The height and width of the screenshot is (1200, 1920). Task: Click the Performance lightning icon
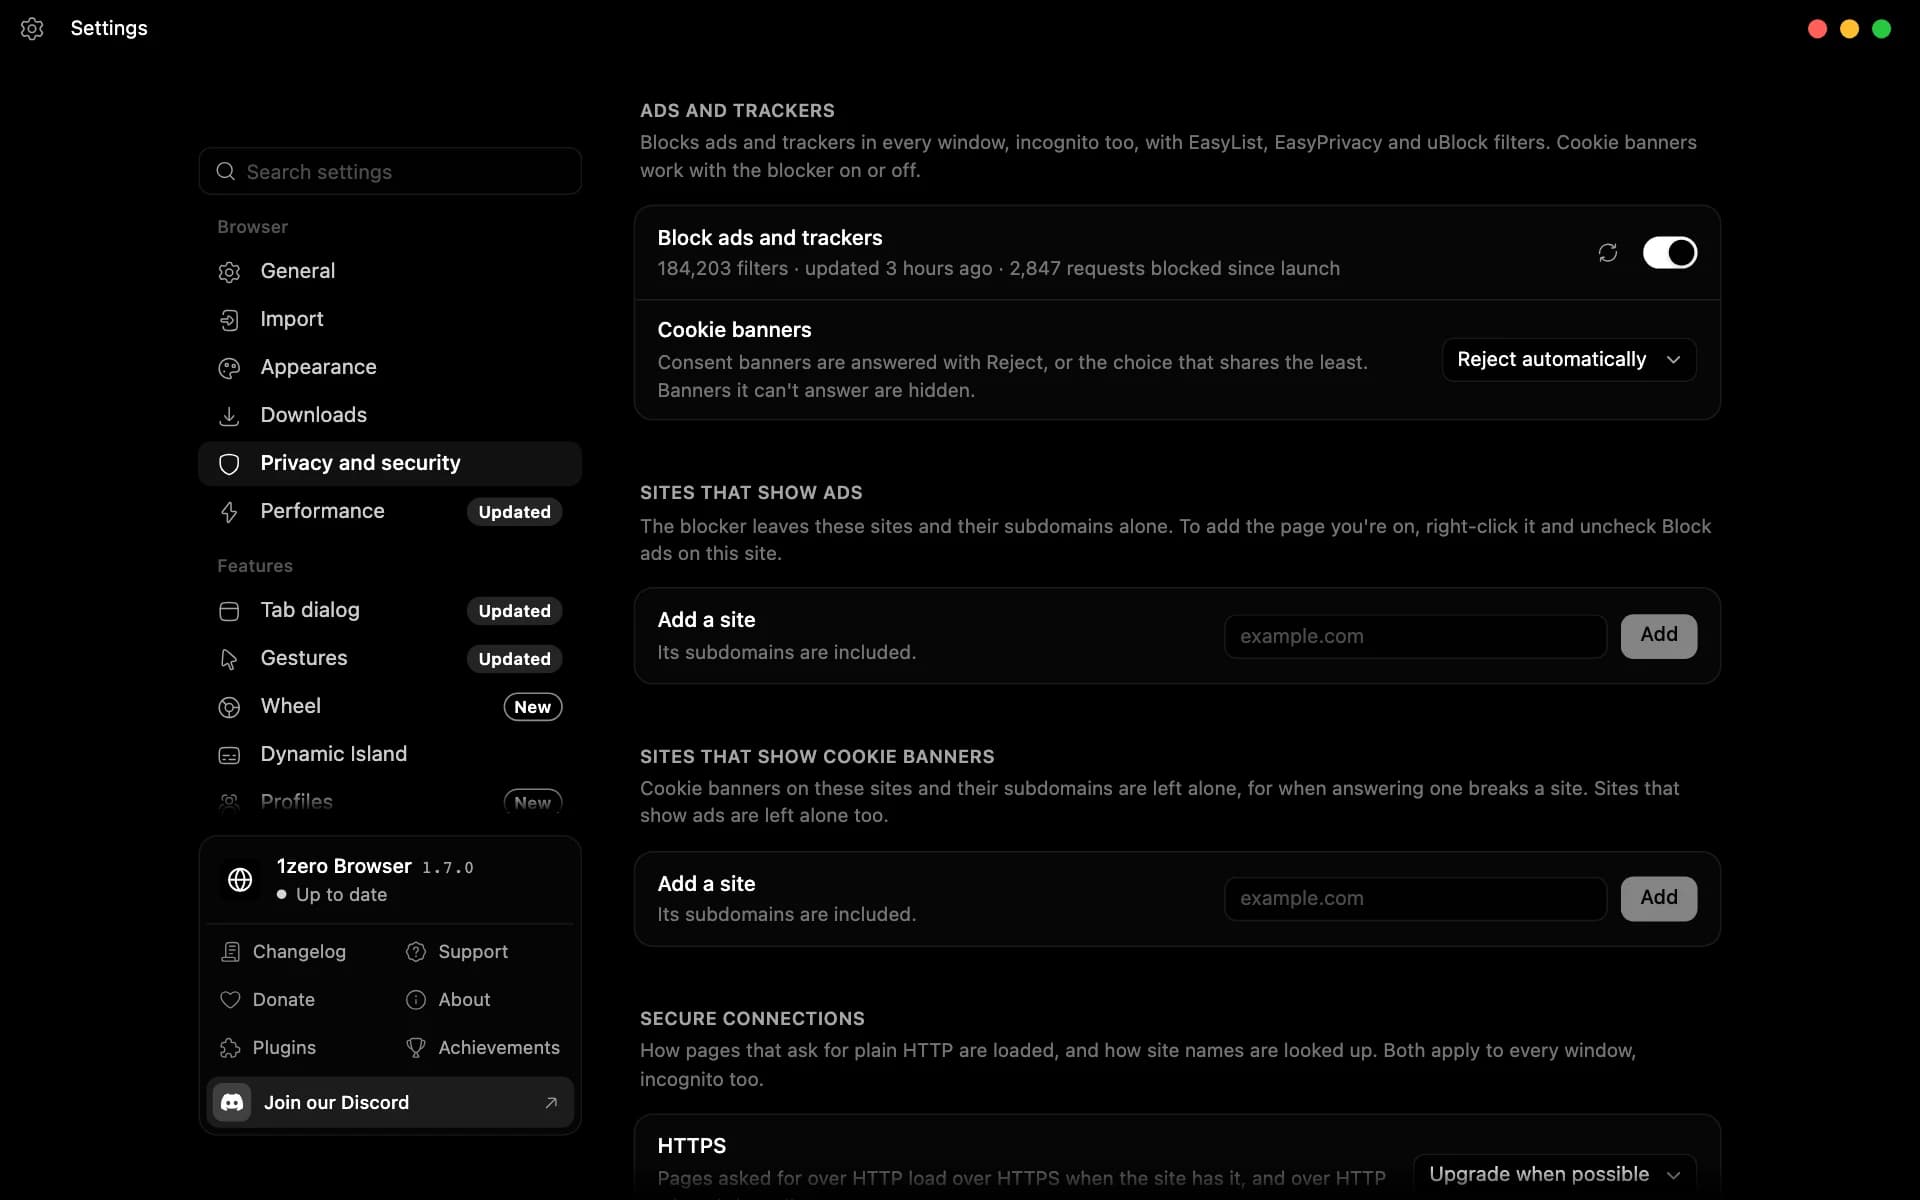coord(229,512)
